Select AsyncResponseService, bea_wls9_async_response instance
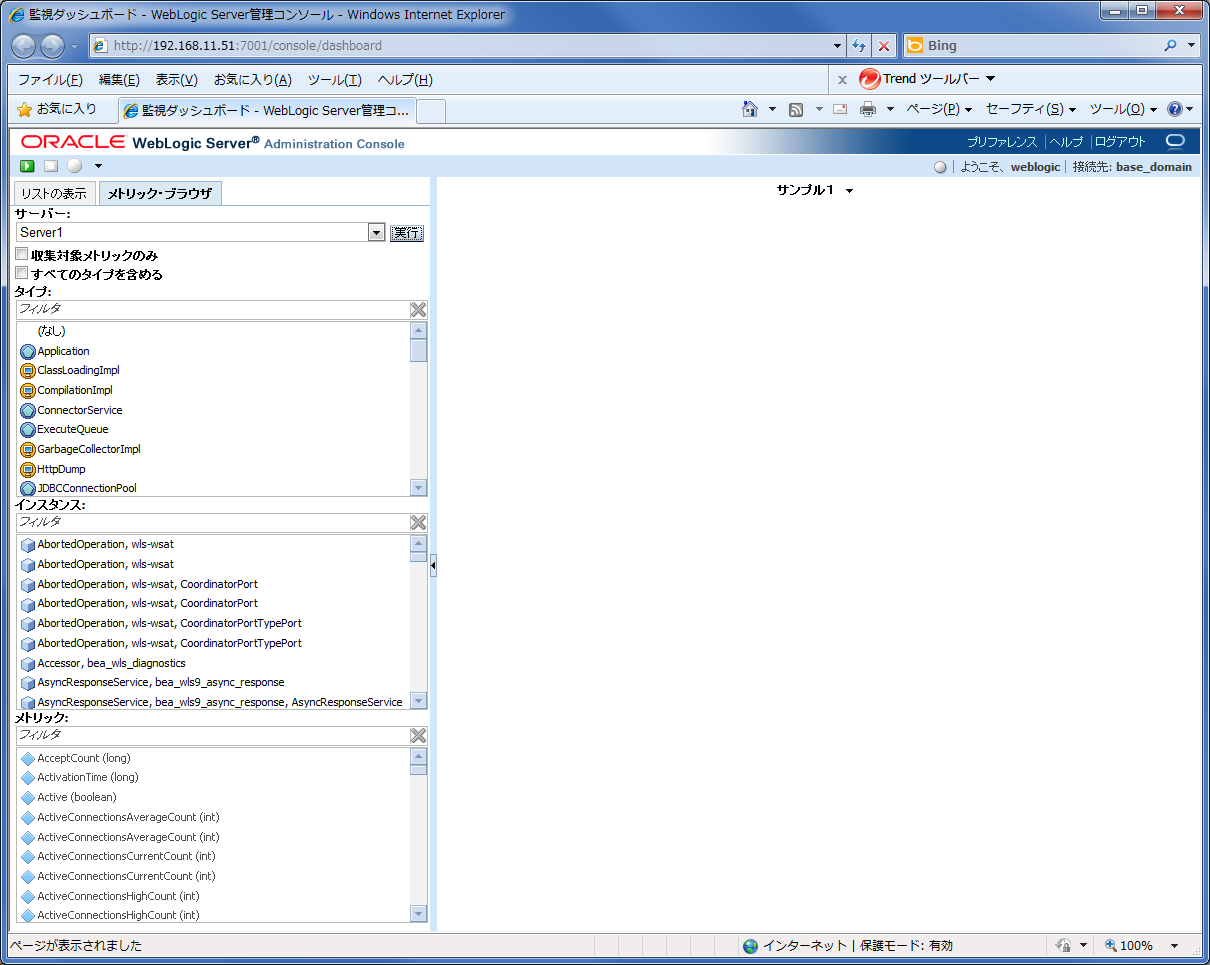The width and height of the screenshot is (1210, 965). pyautogui.click(x=161, y=682)
